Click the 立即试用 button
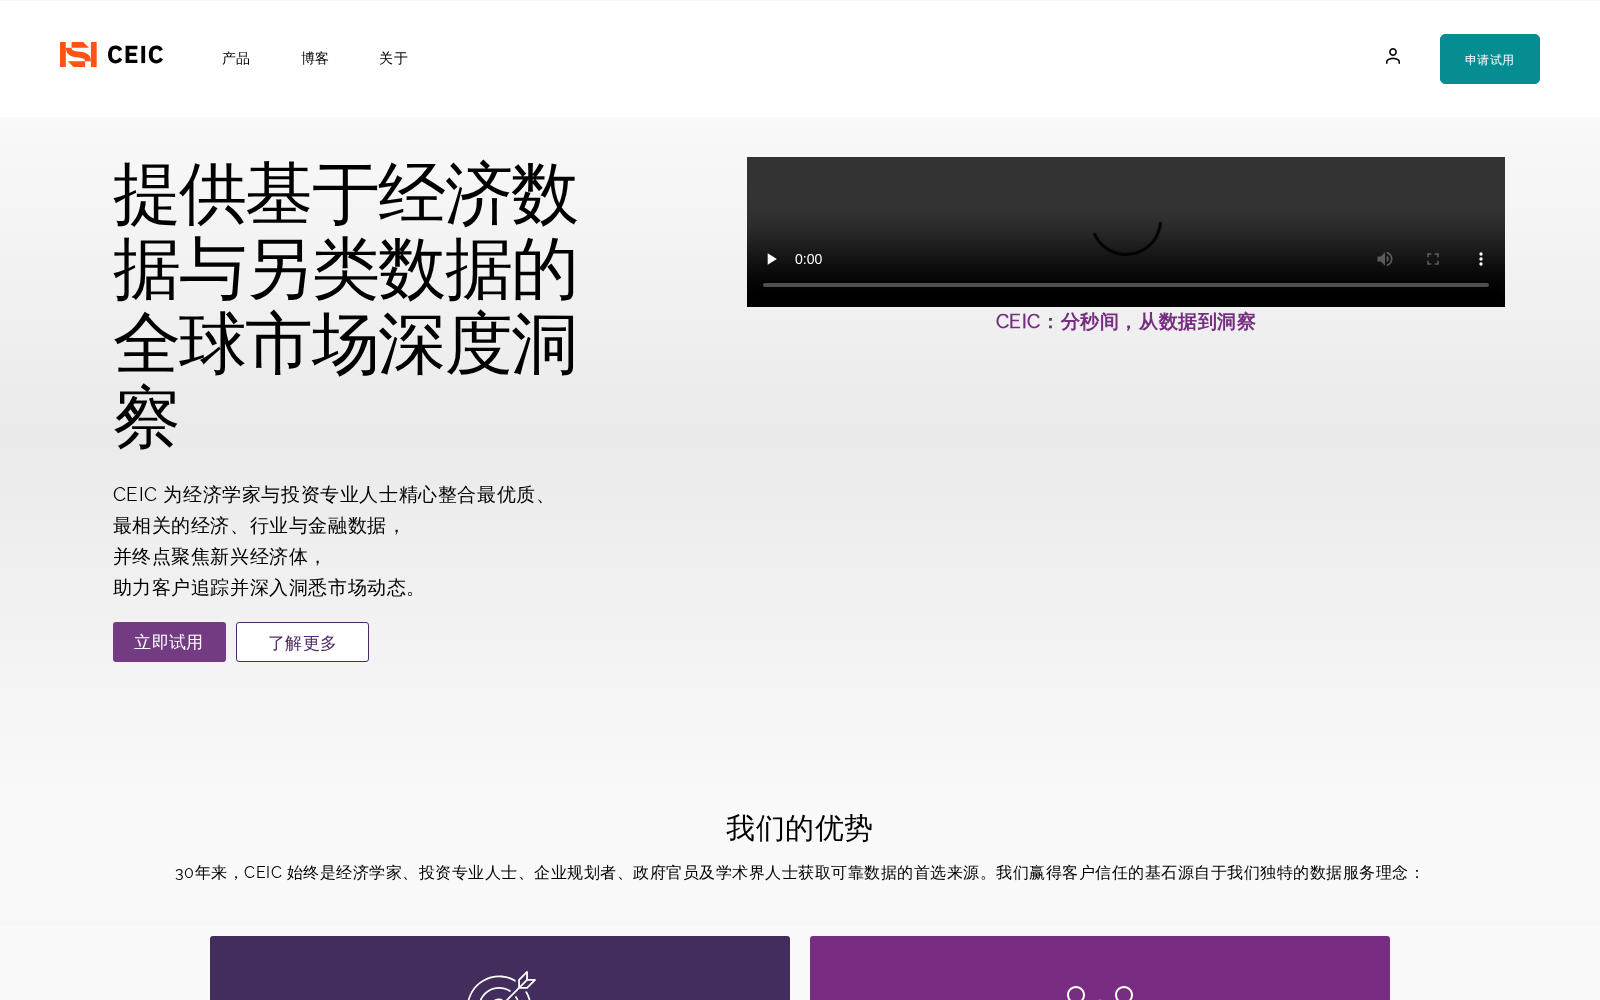Viewport: 1600px width, 1000px height. point(169,642)
